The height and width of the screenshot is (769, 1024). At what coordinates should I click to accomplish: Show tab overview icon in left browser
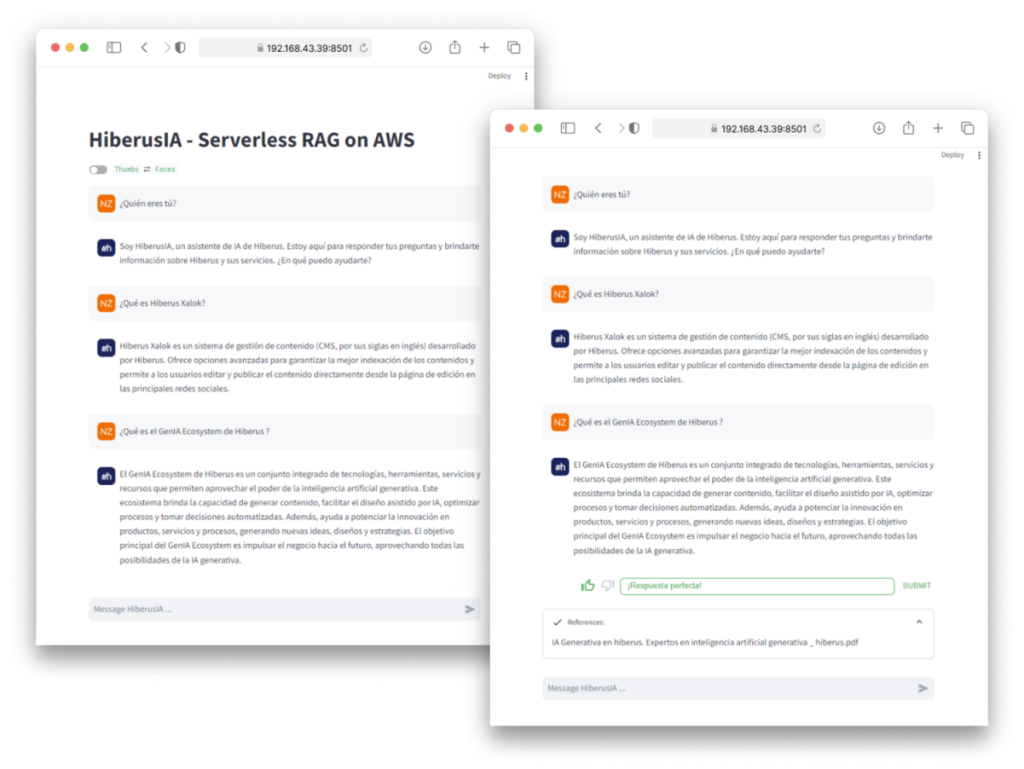tap(514, 47)
